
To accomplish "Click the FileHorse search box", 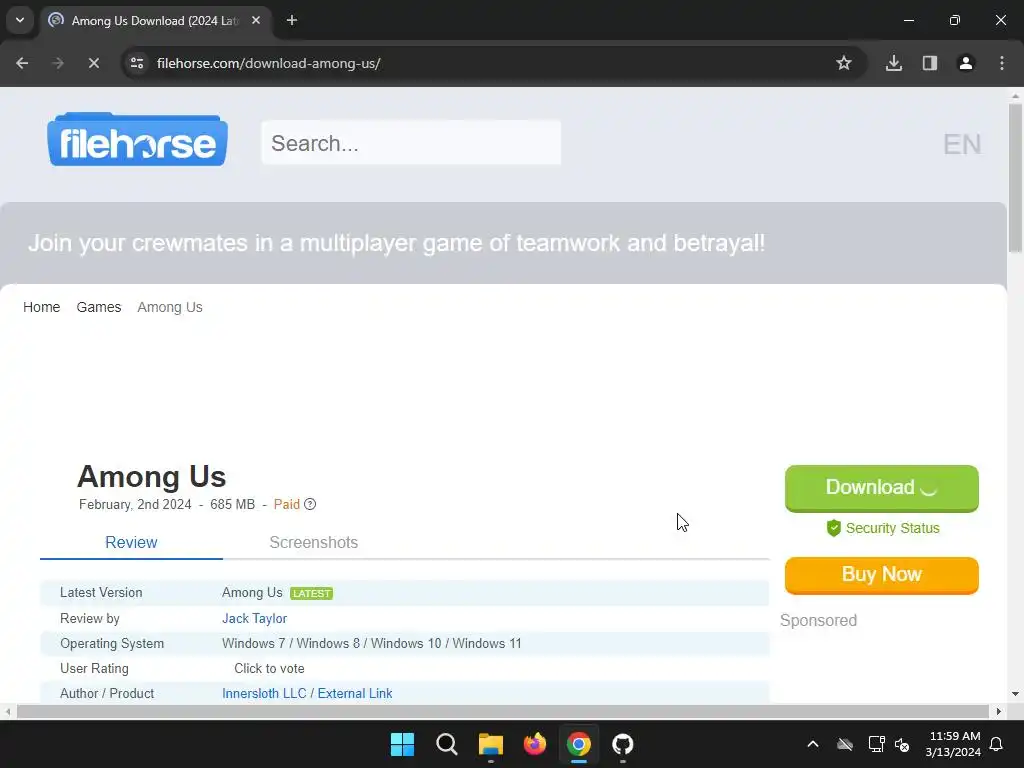I will pyautogui.click(x=411, y=143).
